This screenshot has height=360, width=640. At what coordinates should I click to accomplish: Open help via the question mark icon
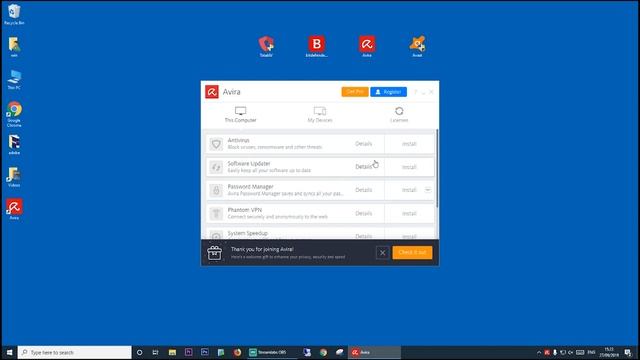click(x=416, y=92)
